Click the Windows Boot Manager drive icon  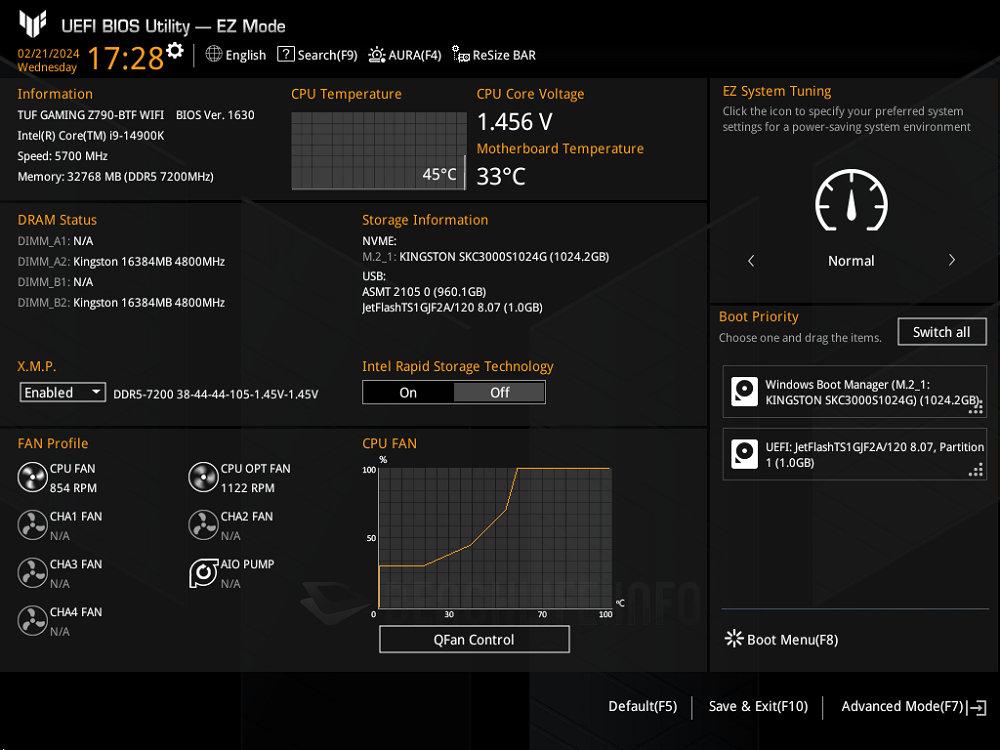click(745, 391)
